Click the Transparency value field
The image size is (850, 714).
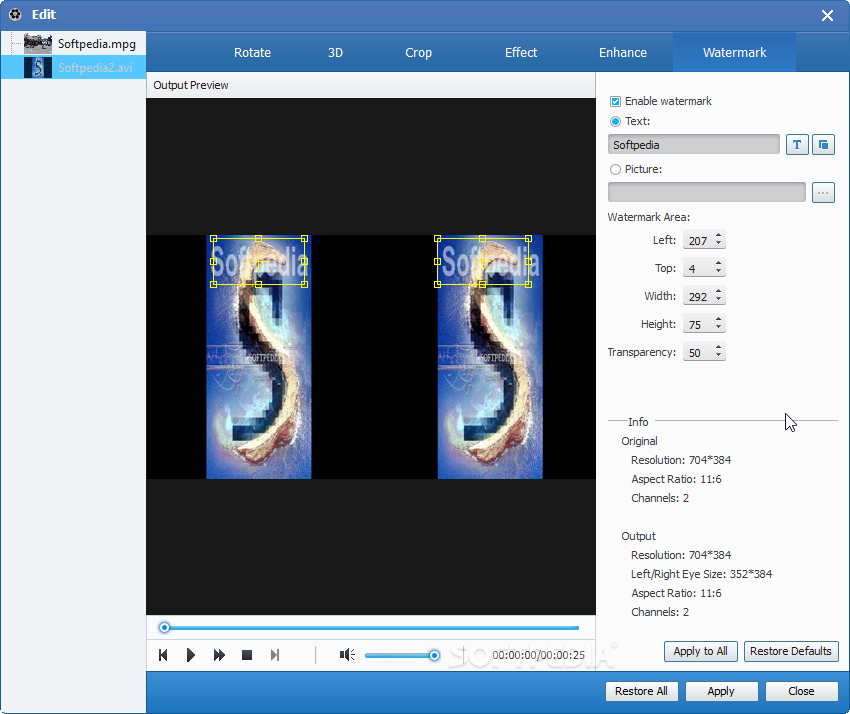pyautogui.click(x=698, y=353)
